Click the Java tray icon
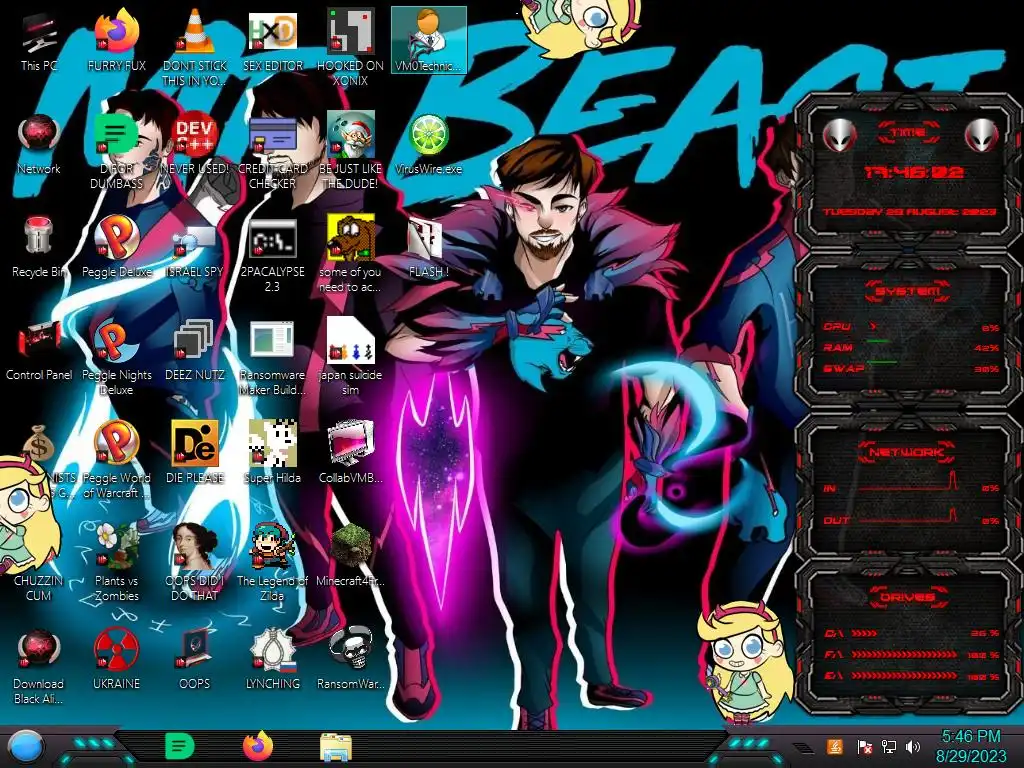Image resolution: width=1024 pixels, height=768 pixels. point(835,746)
